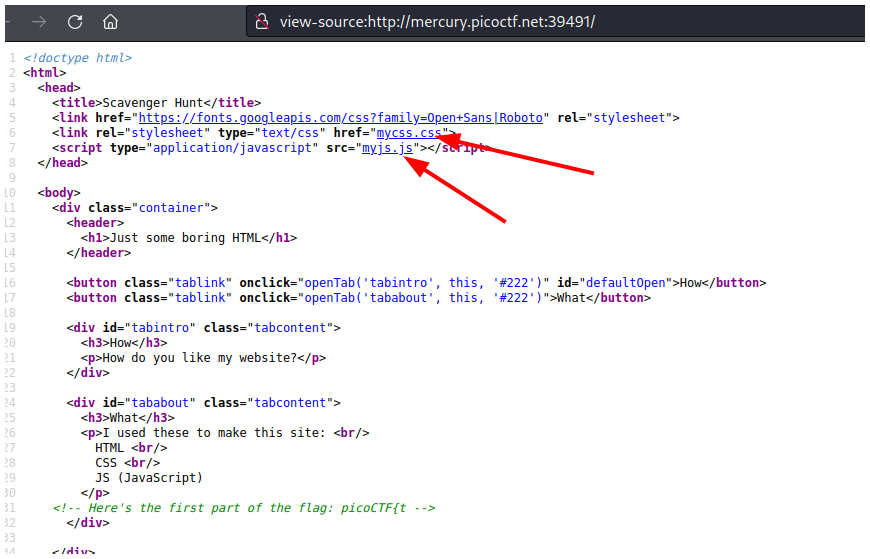The height and width of the screenshot is (559, 870).
Task: Click the 'JS (JavaScript)' text line
Action: click(x=149, y=478)
